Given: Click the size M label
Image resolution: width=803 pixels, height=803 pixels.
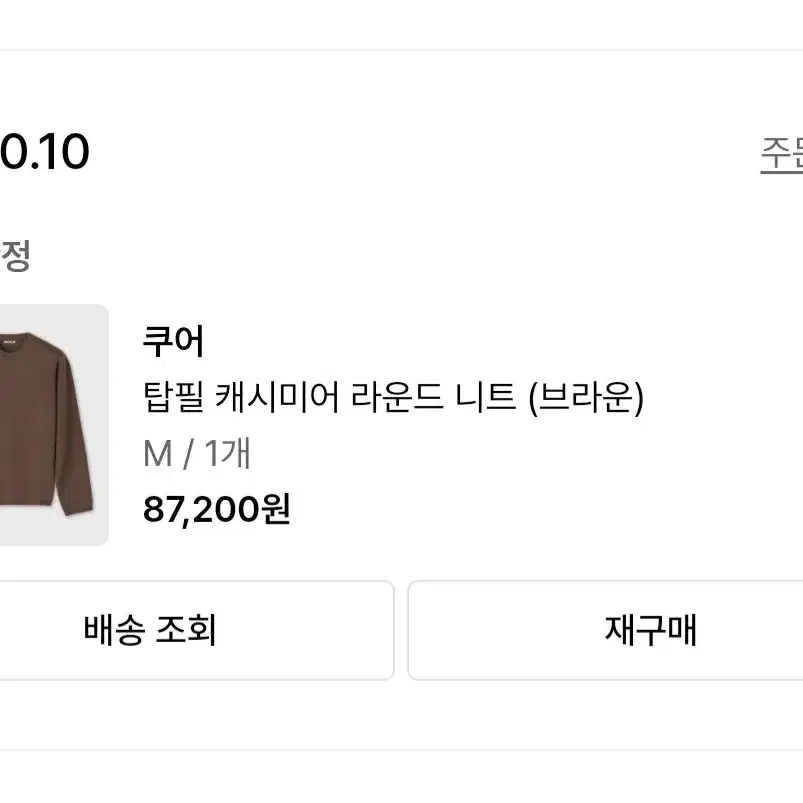Looking at the screenshot, I should (x=157, y=454).
